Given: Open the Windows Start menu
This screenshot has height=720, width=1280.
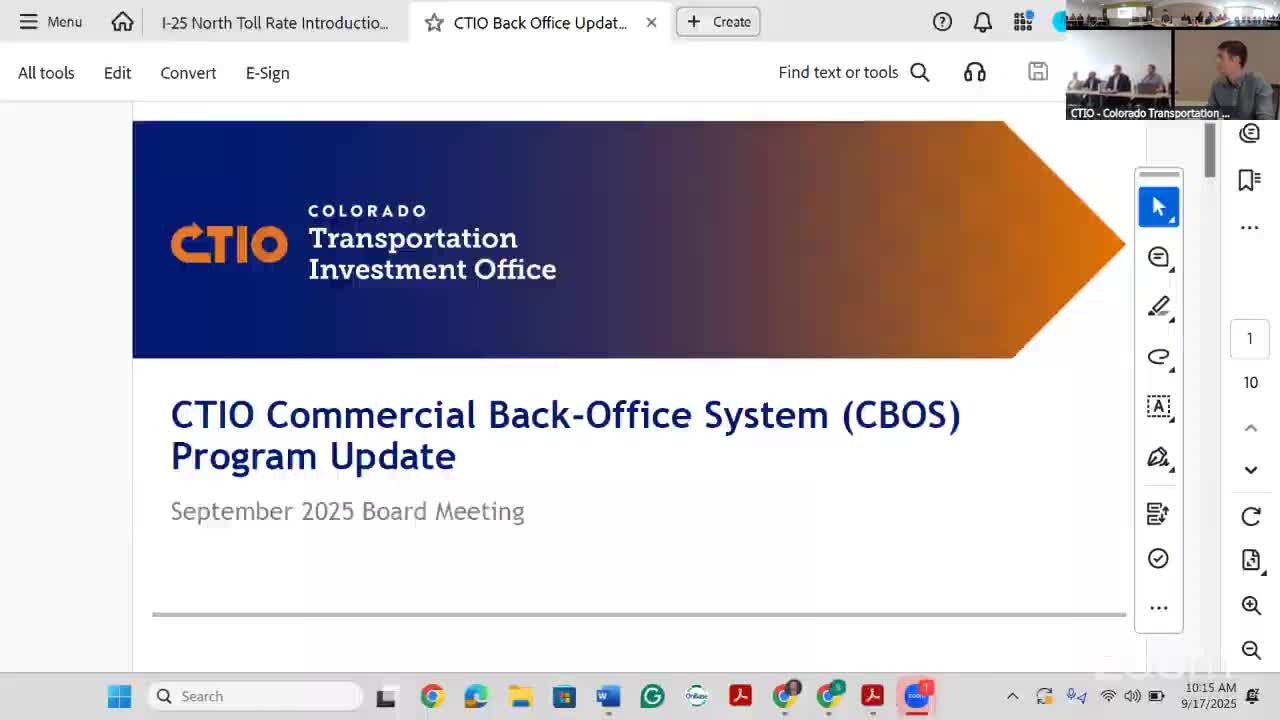Looking at the screenshot, I should pyautogui.click(x=119, y=696).
